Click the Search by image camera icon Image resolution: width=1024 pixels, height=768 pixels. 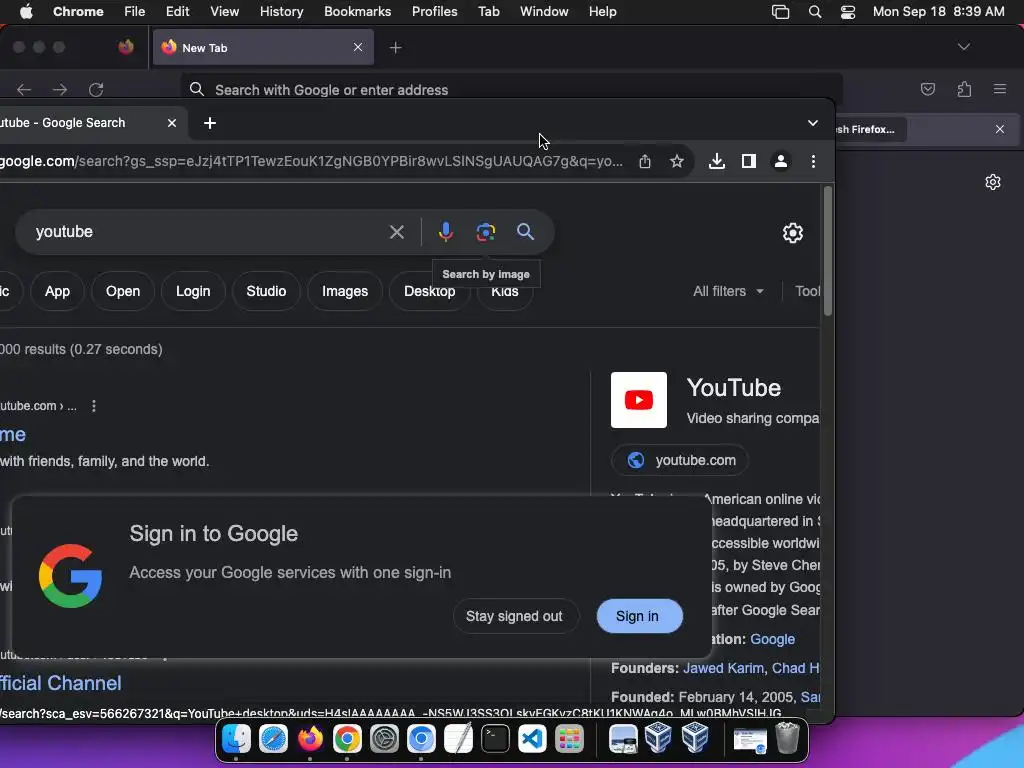(485, 232)
